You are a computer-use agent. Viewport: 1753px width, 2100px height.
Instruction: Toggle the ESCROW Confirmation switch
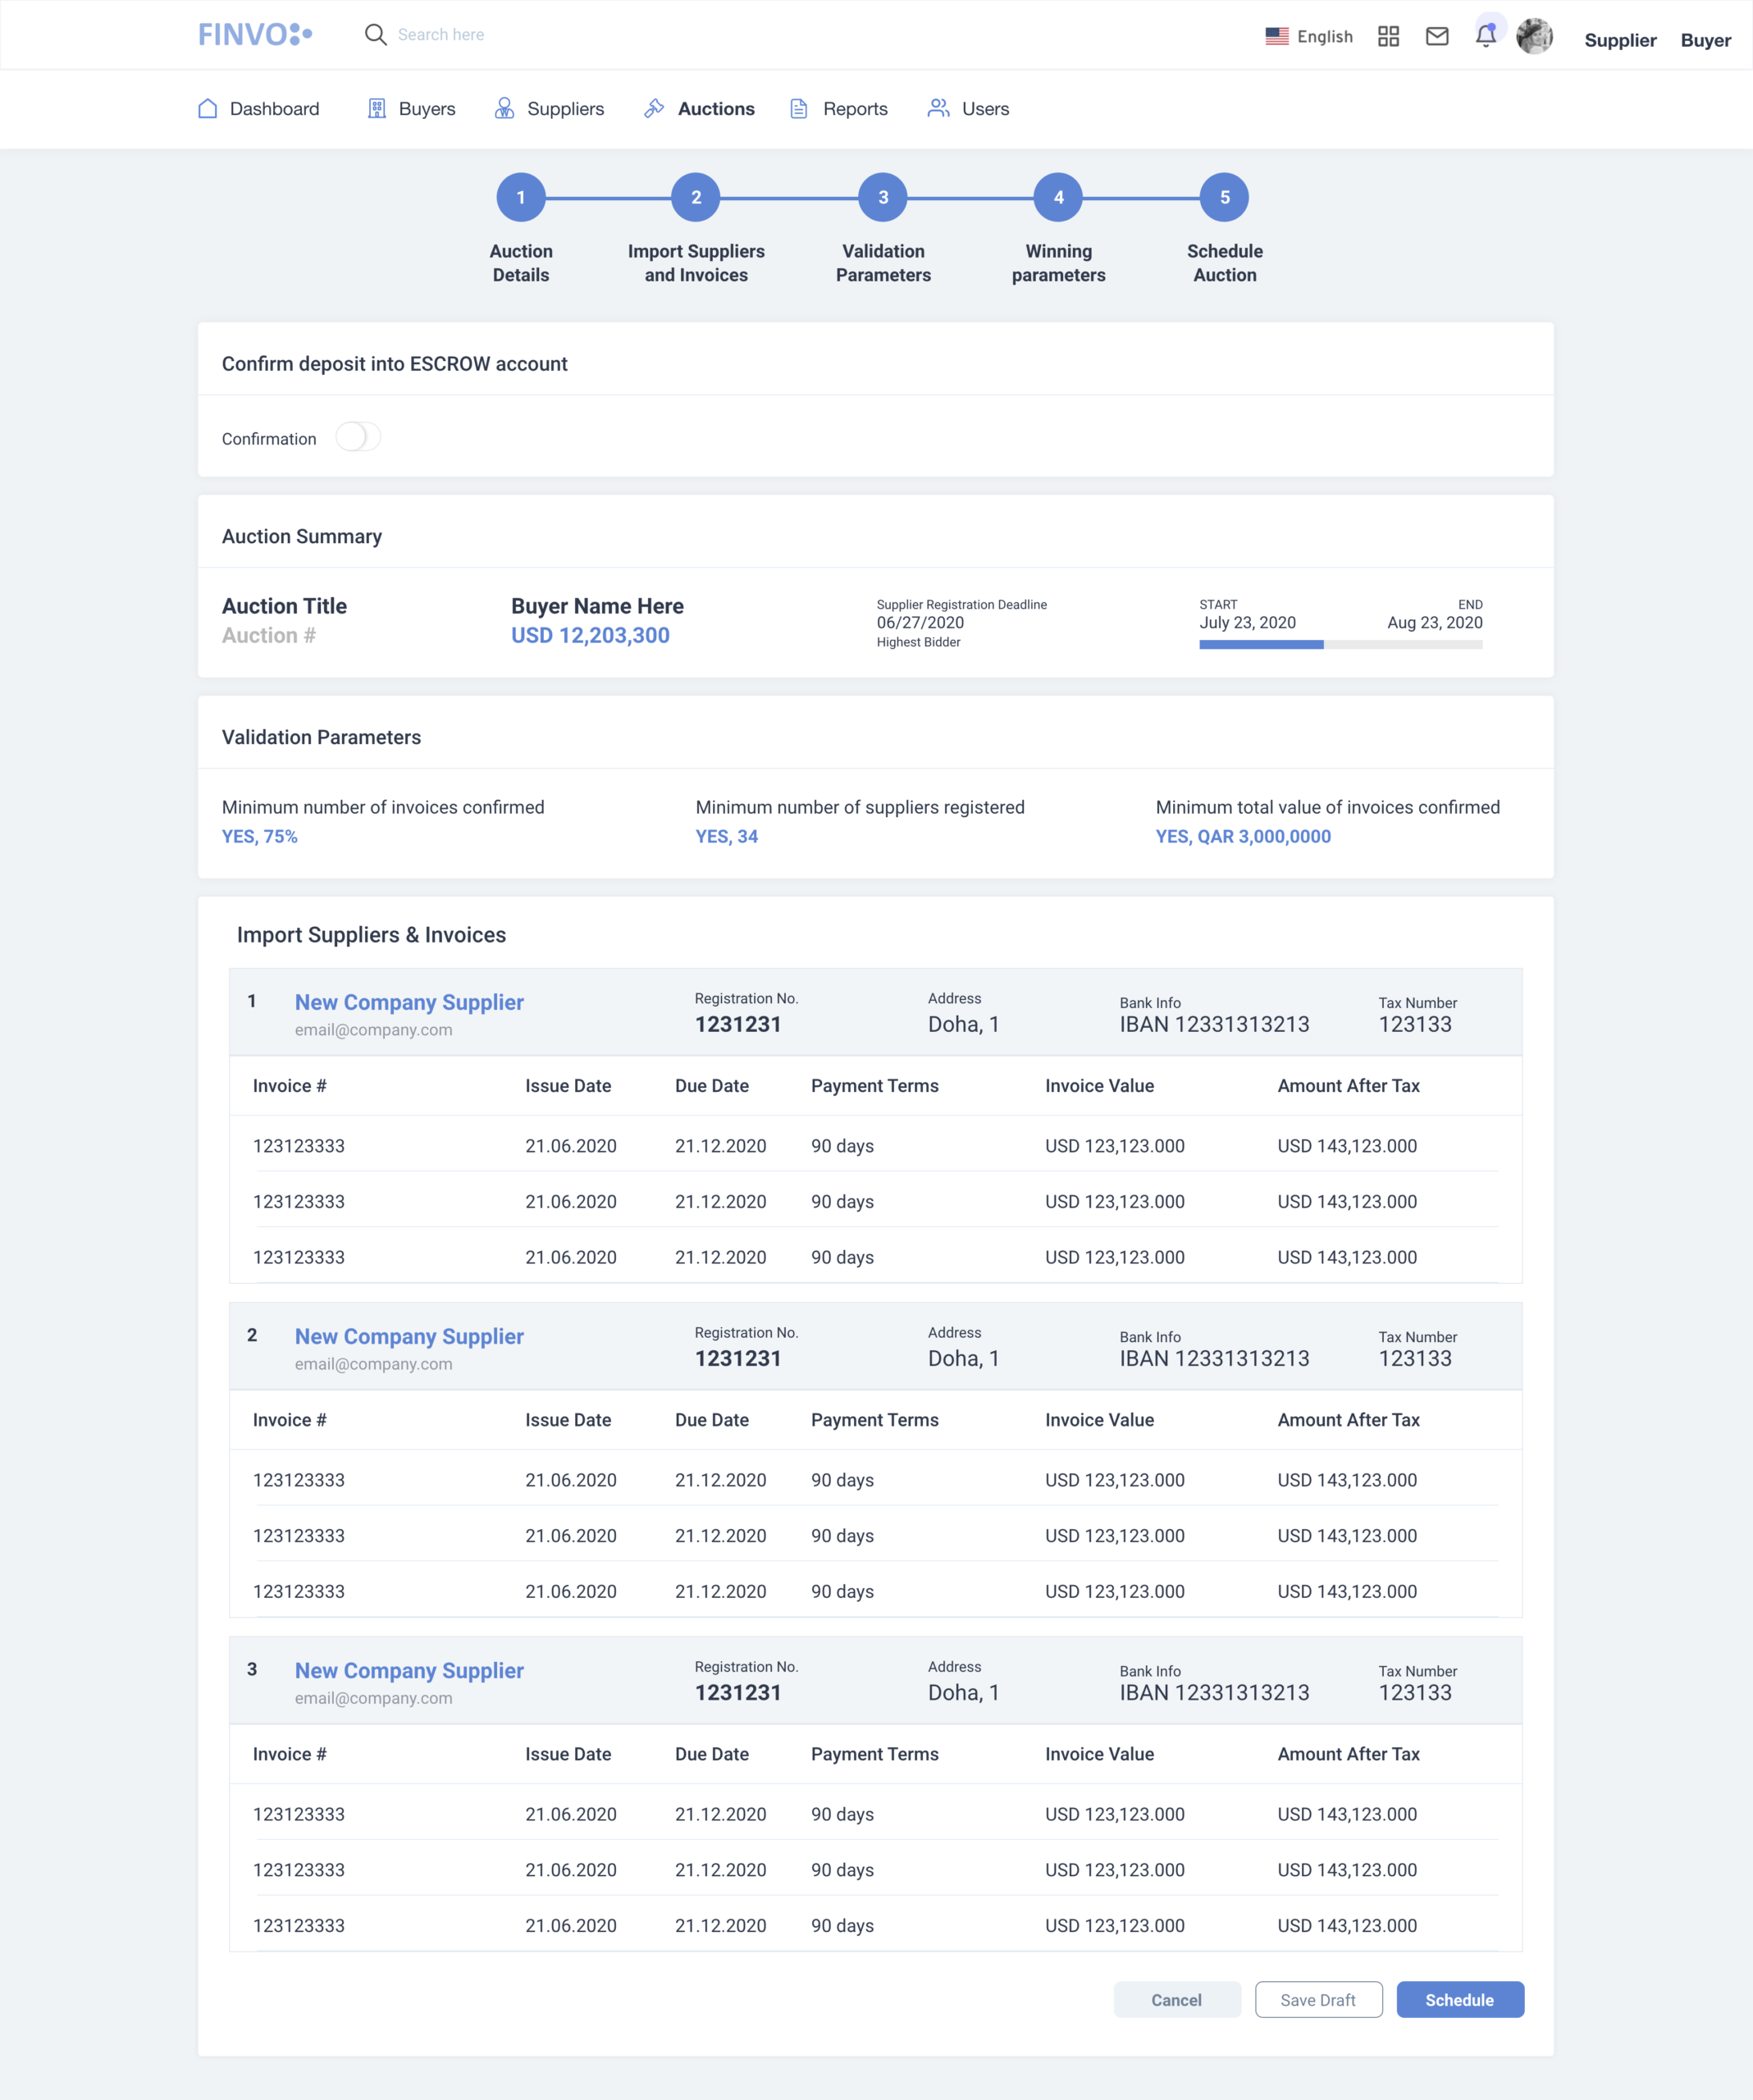[x=358, y=437]
